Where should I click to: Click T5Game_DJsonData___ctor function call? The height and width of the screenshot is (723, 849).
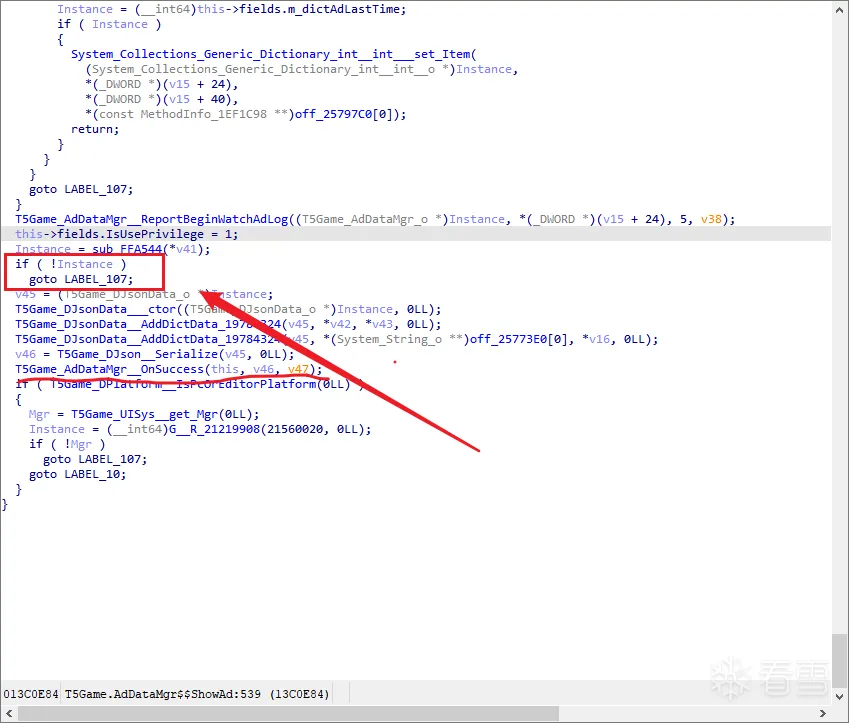pos(98,309)
